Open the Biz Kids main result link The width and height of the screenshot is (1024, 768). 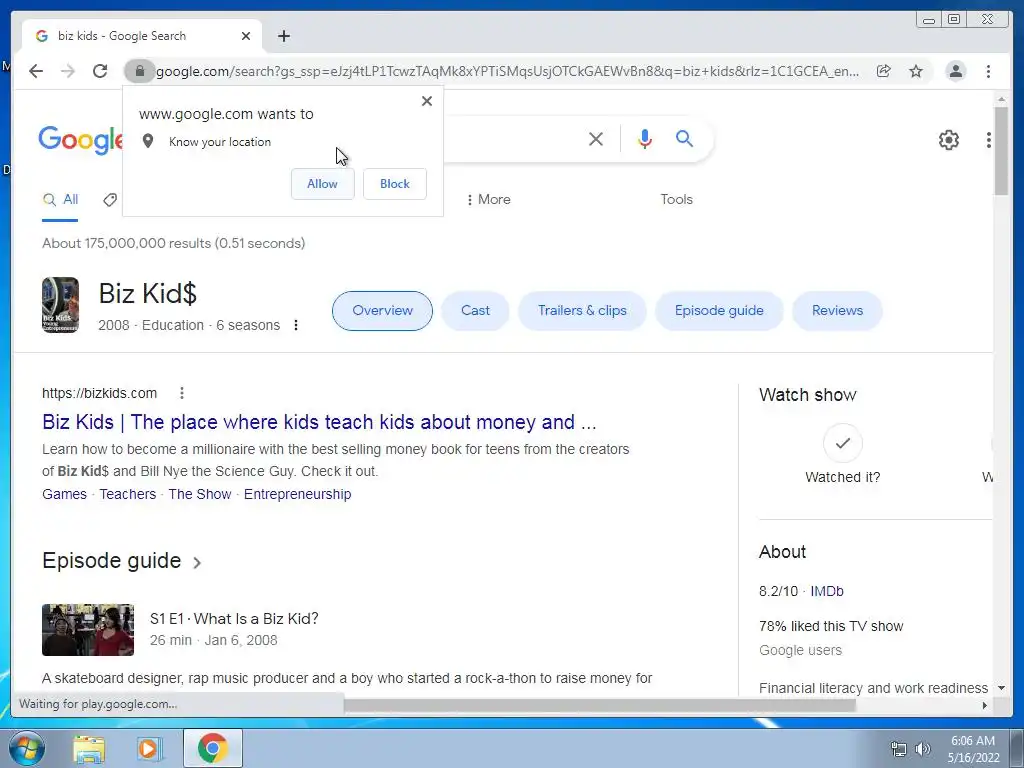[319, 422]
